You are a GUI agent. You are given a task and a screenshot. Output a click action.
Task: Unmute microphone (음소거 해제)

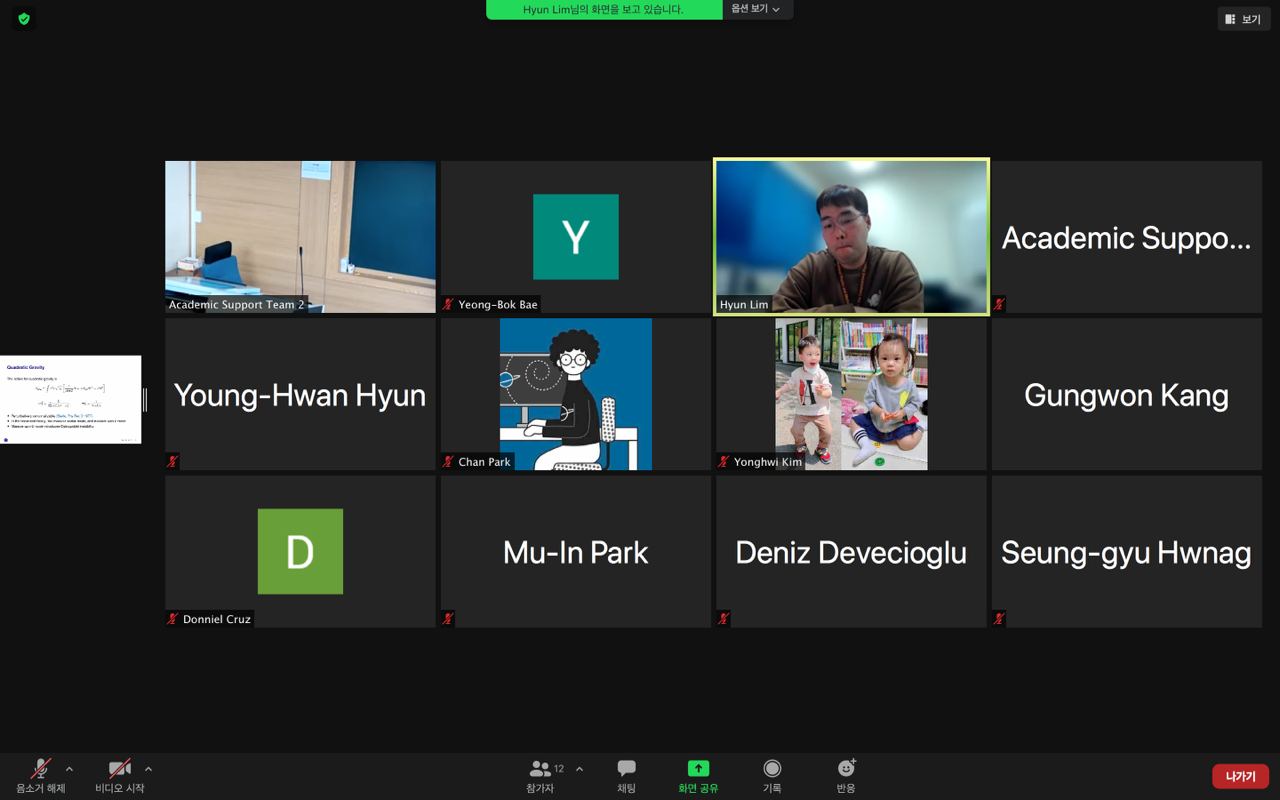[41, 769]
